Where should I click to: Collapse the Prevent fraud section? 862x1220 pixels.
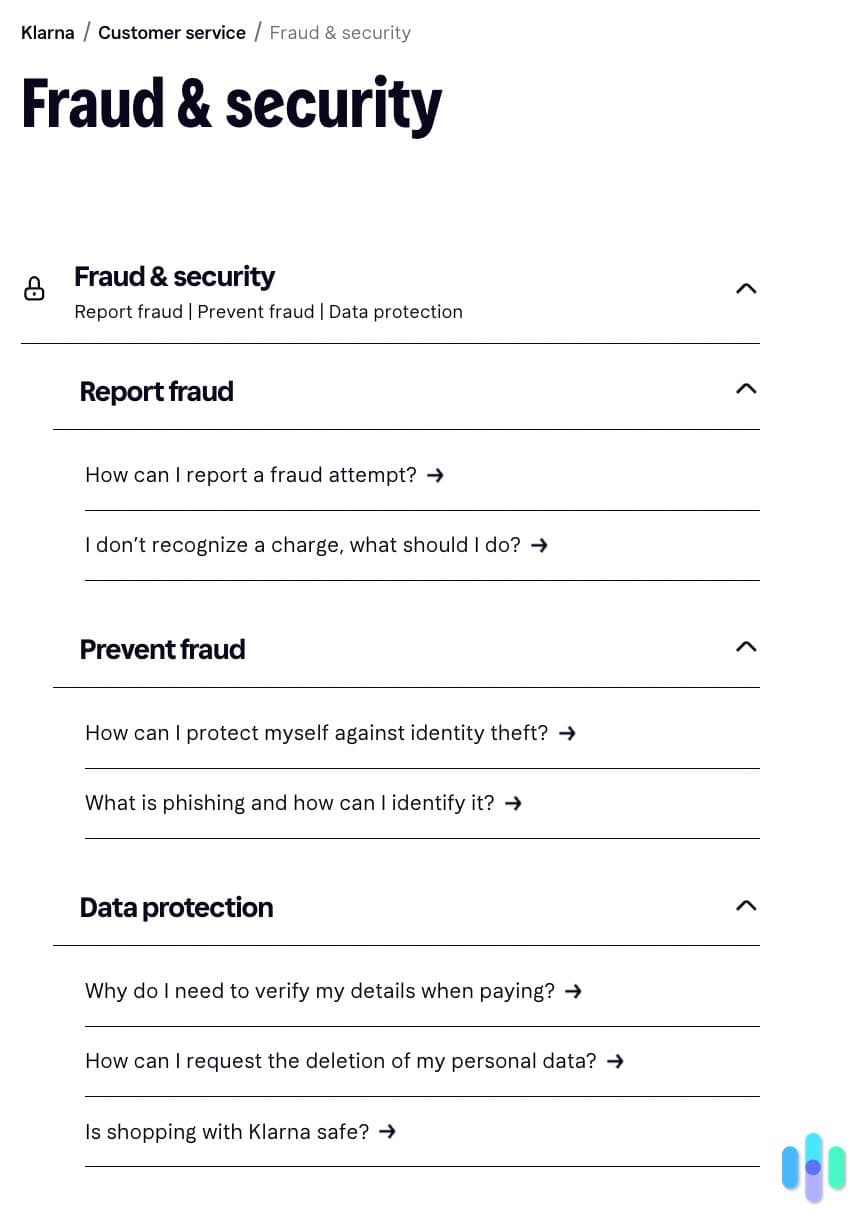[x=745, y=647]
